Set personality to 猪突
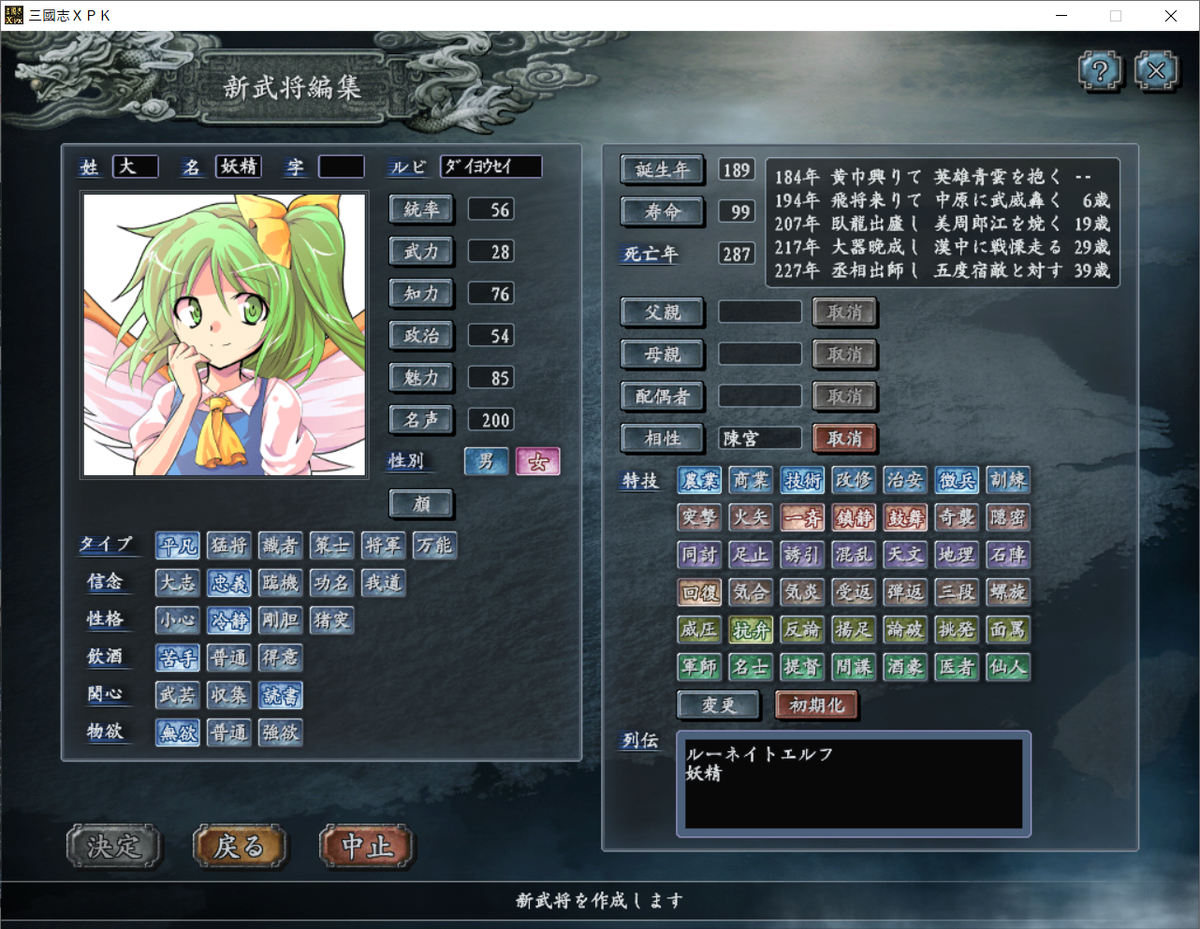 [x=331, y=620]
